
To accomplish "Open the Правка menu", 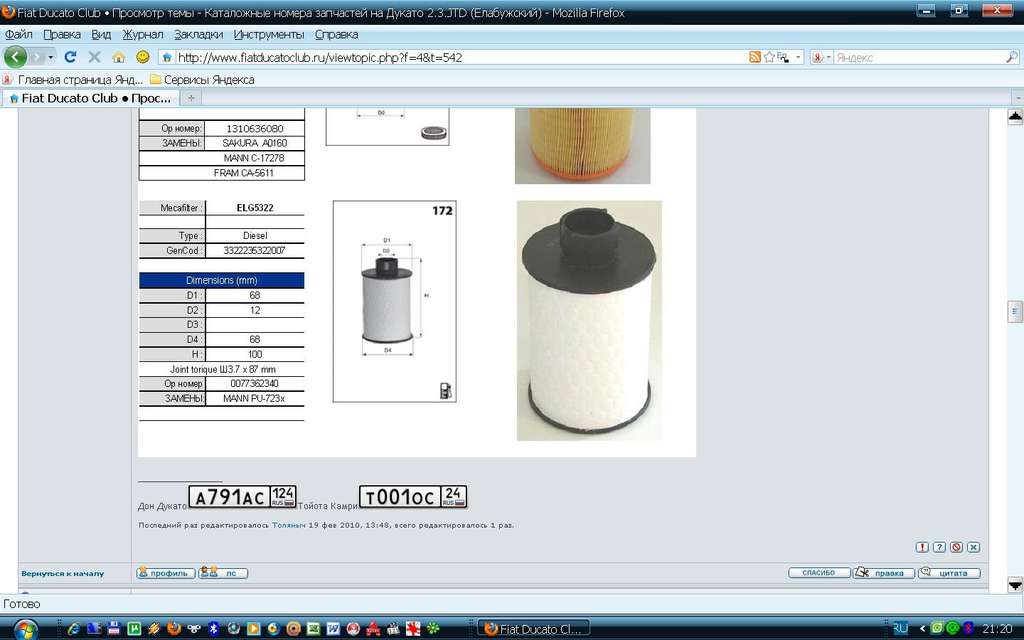I will pos(62,35).
